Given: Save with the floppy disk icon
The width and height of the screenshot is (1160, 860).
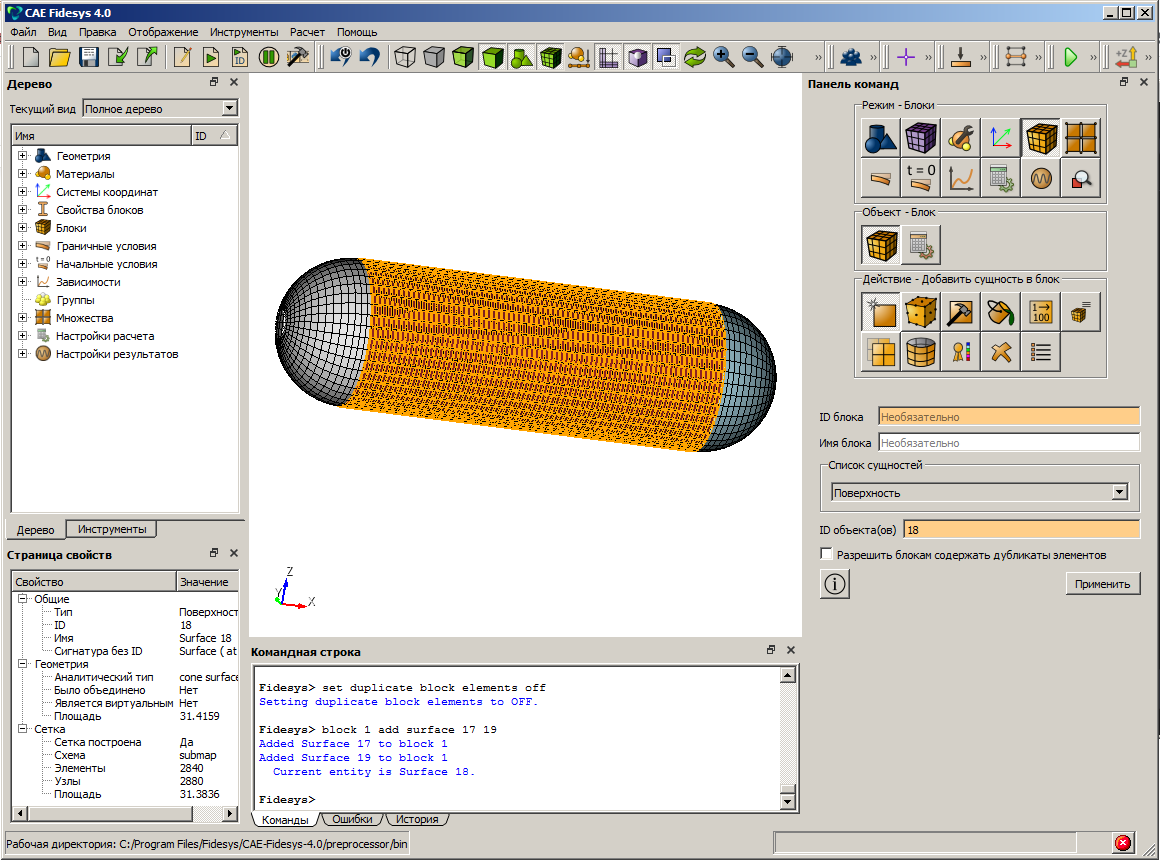Looking at the screenshot, I should (x=89, y=57).
